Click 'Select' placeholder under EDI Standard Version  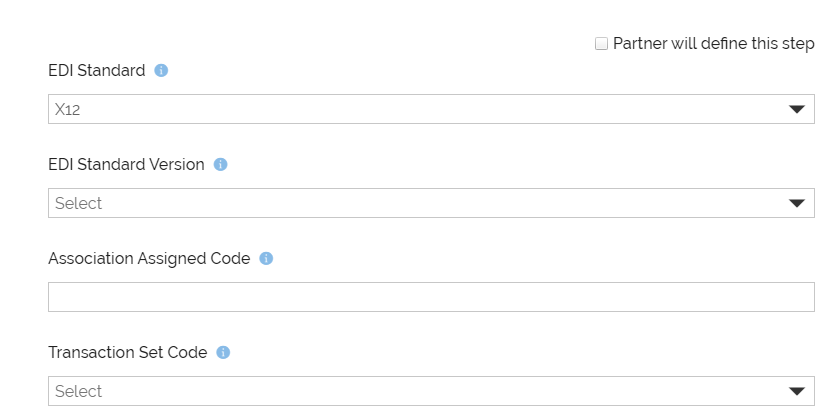coord(79,204)
